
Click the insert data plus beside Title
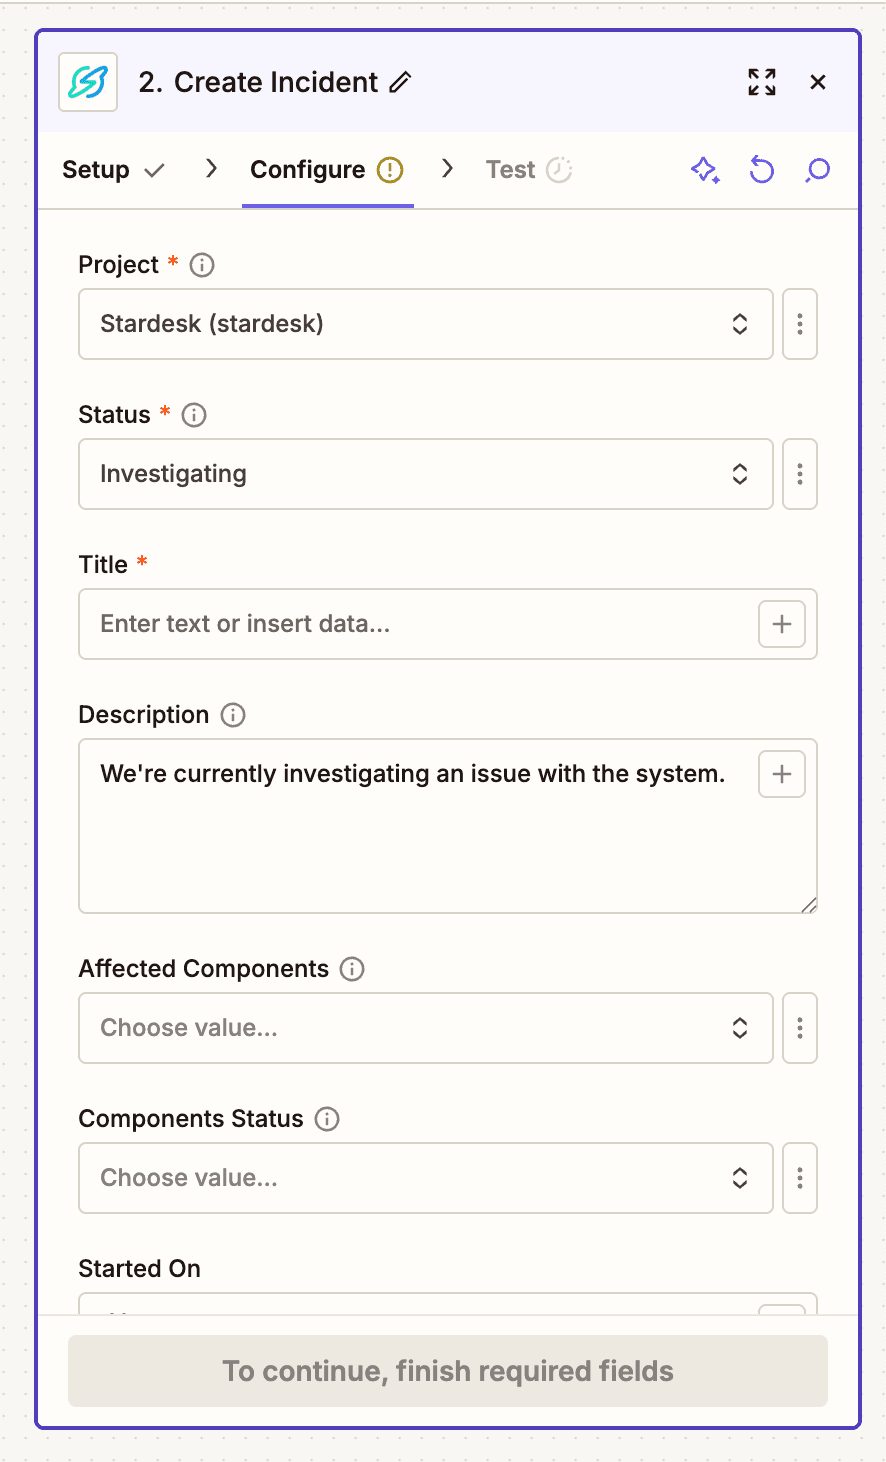pyautogui.click(x=781, y=623)
